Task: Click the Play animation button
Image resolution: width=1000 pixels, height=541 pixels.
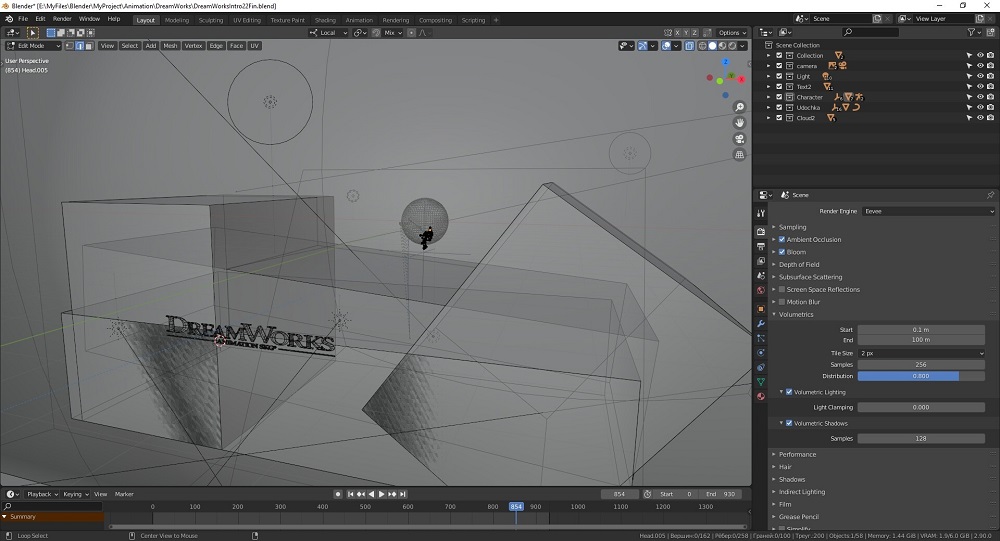Action: click(x=381, y=494)
